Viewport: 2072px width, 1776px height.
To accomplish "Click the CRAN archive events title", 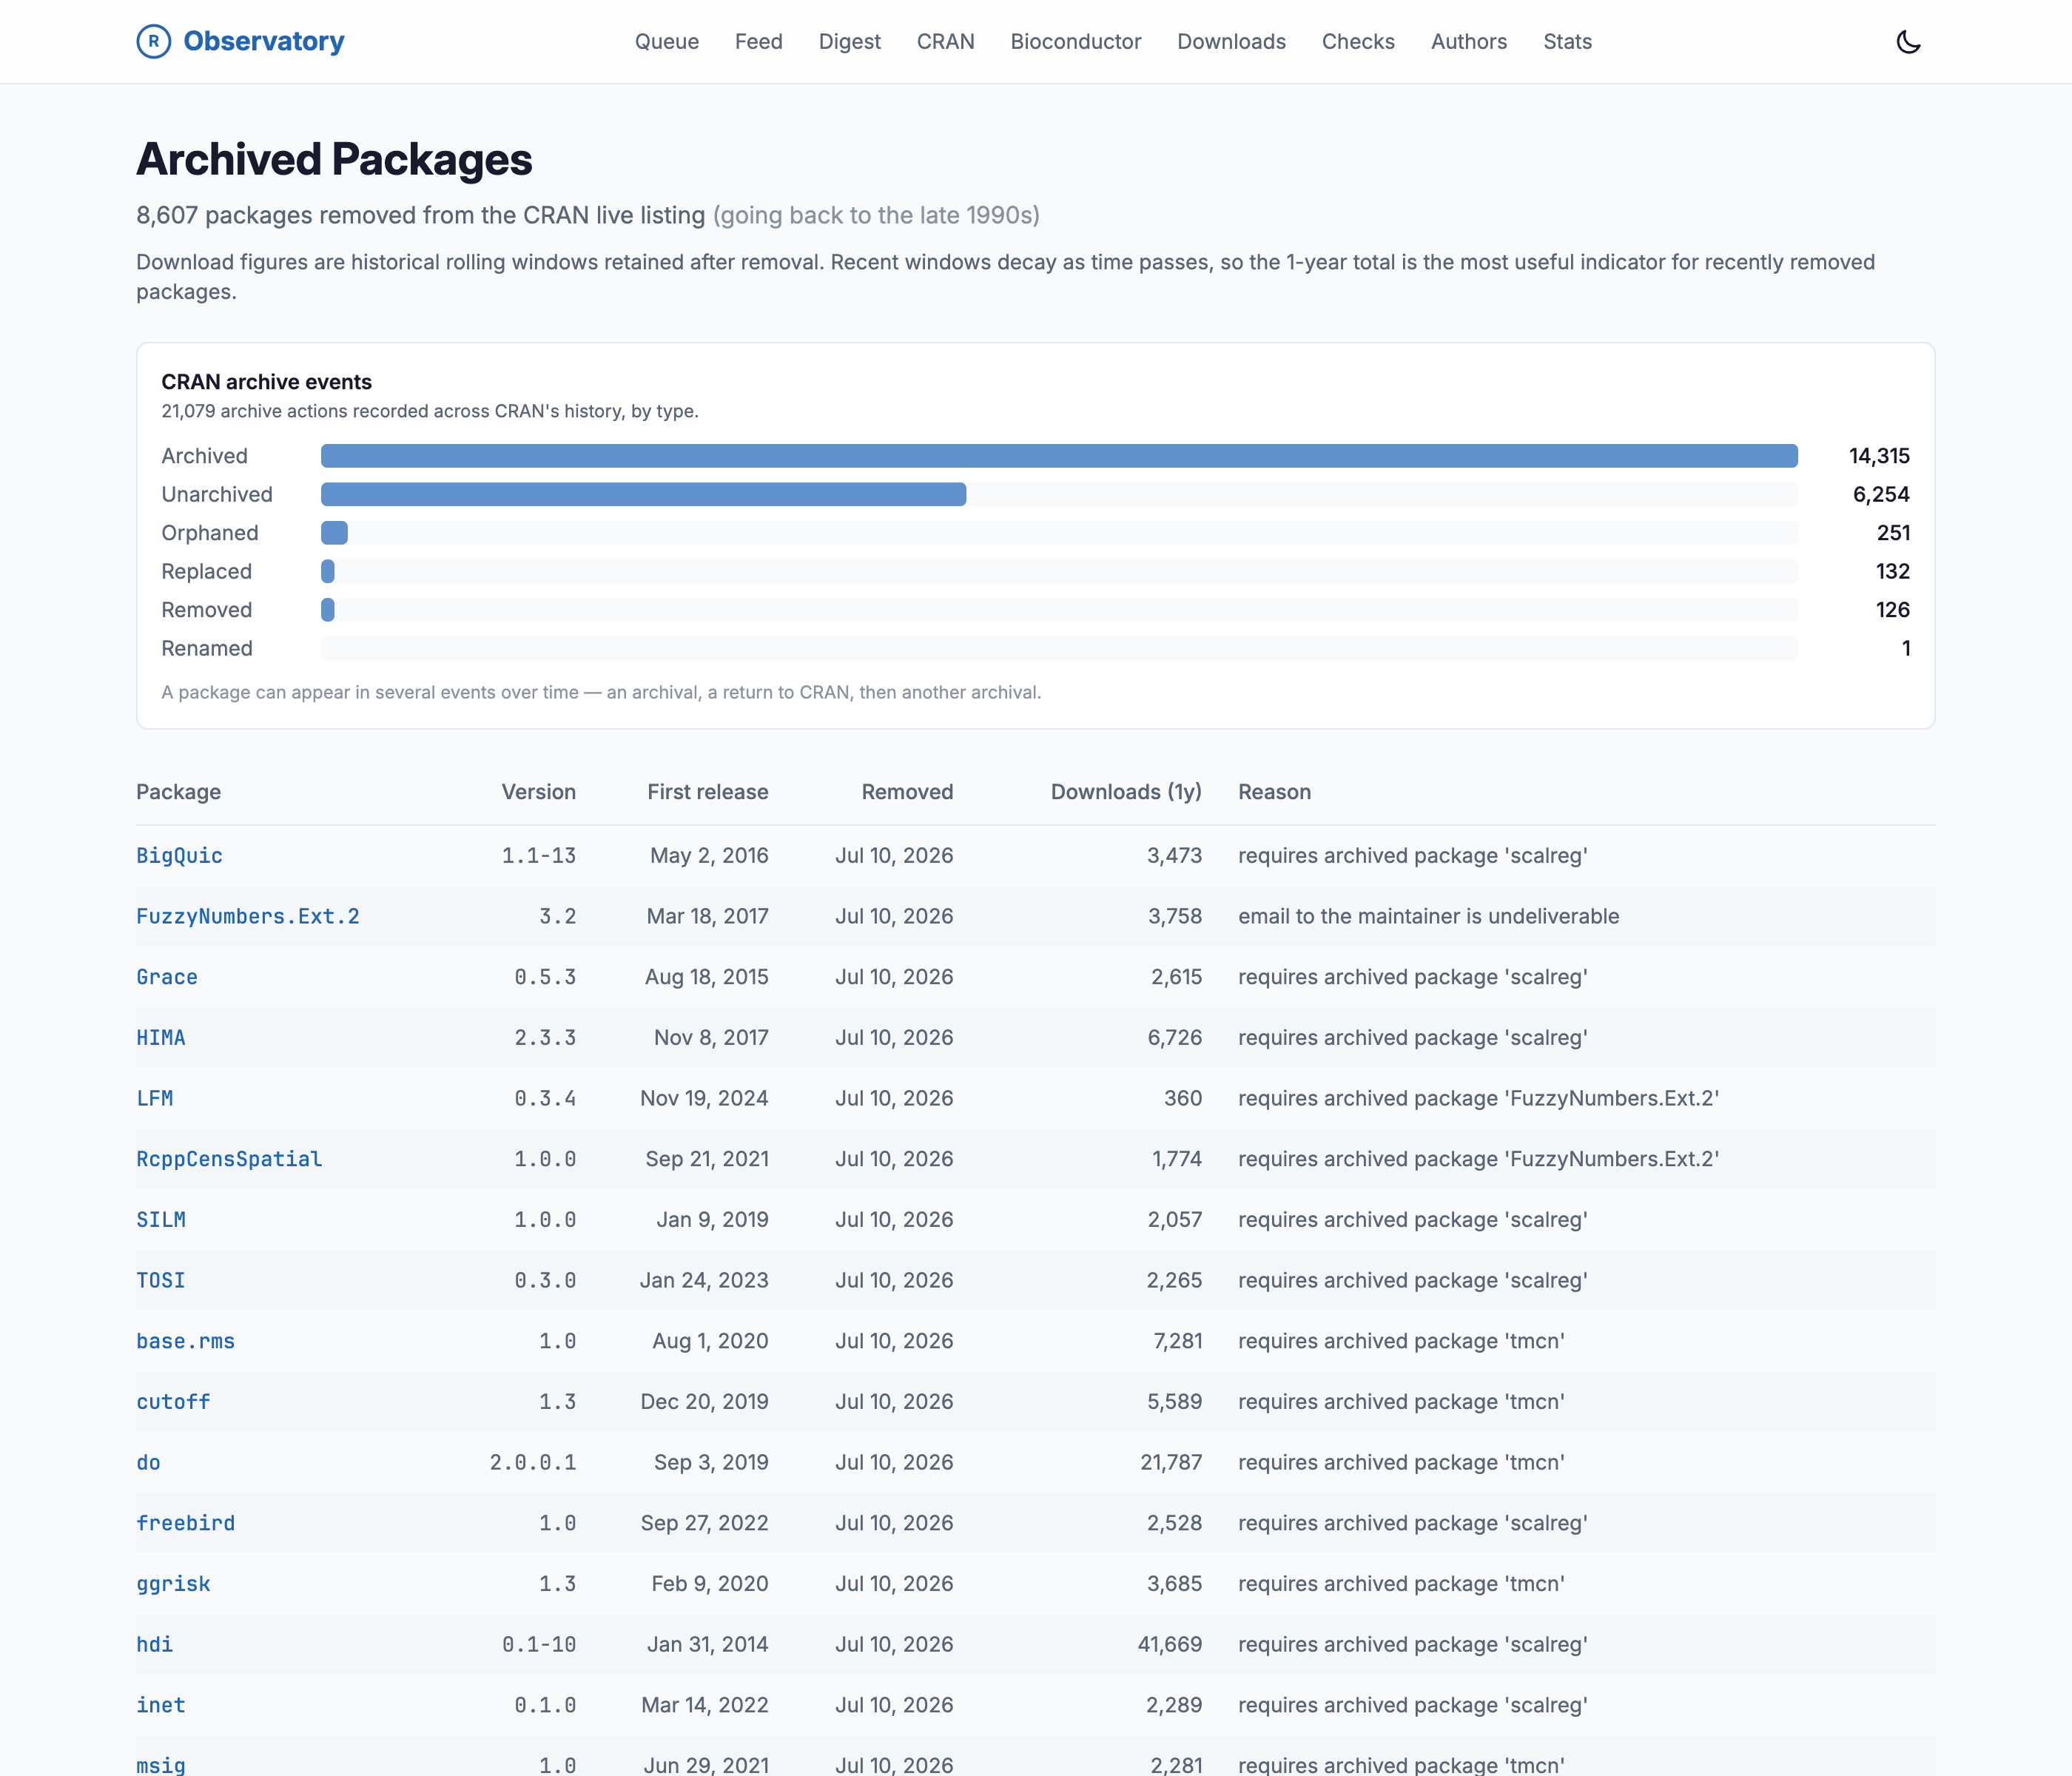I will pyautogui.click(x=266, y=382).
